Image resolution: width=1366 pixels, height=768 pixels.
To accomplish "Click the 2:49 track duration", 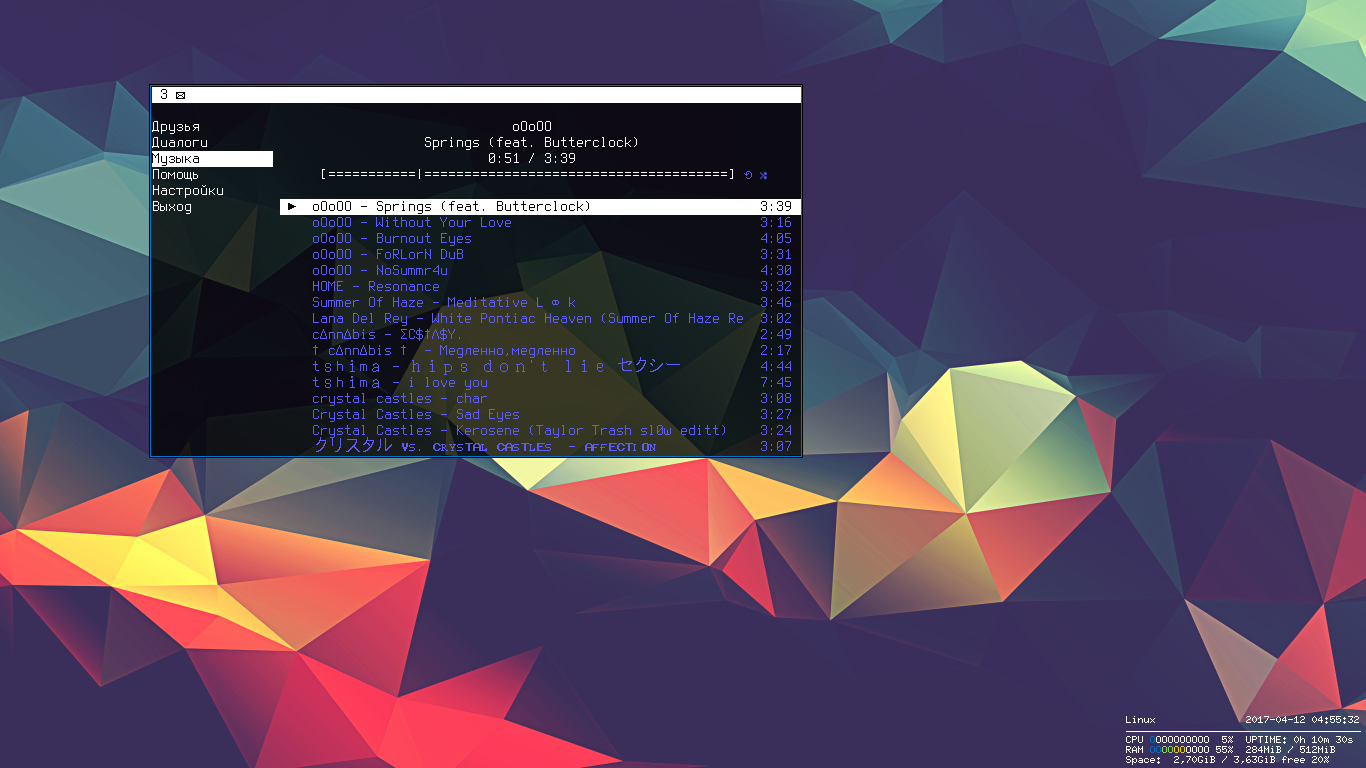I will (x=776, y=335).
